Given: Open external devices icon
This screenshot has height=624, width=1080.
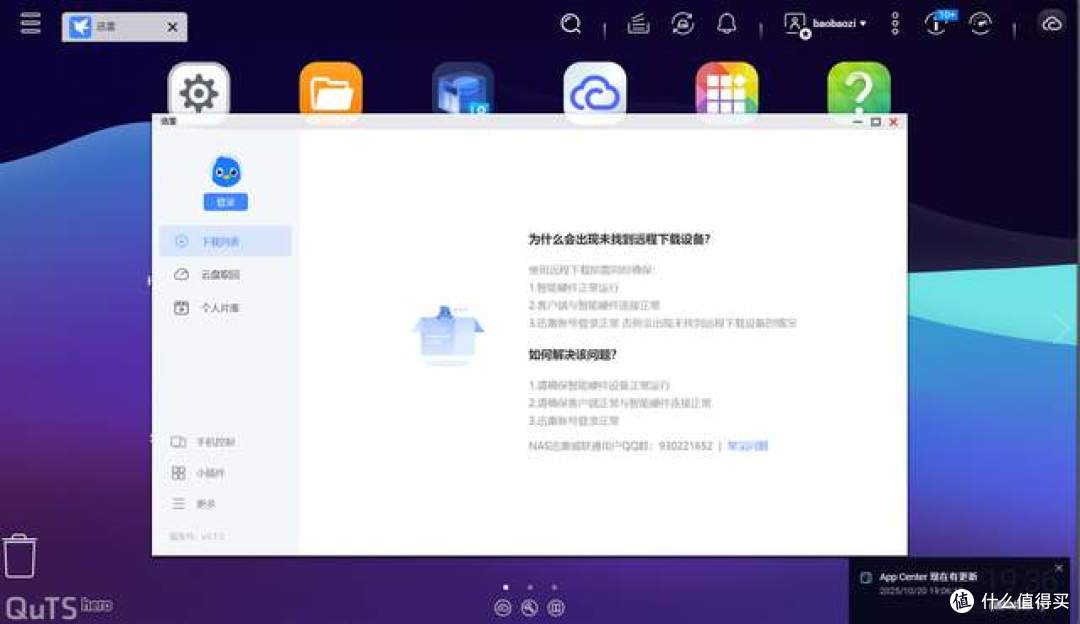Looking at the screenshot, I should coord(683,24).
